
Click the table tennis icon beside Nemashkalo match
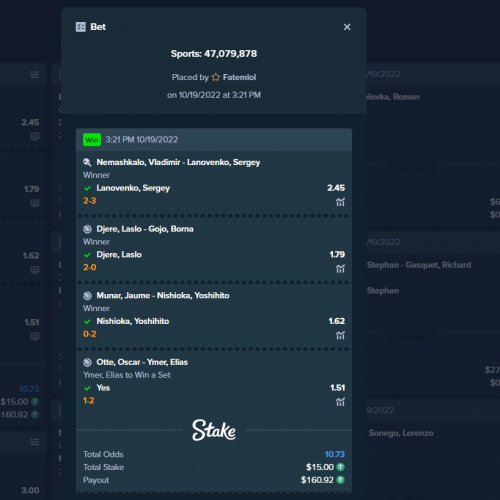(87, 162)
